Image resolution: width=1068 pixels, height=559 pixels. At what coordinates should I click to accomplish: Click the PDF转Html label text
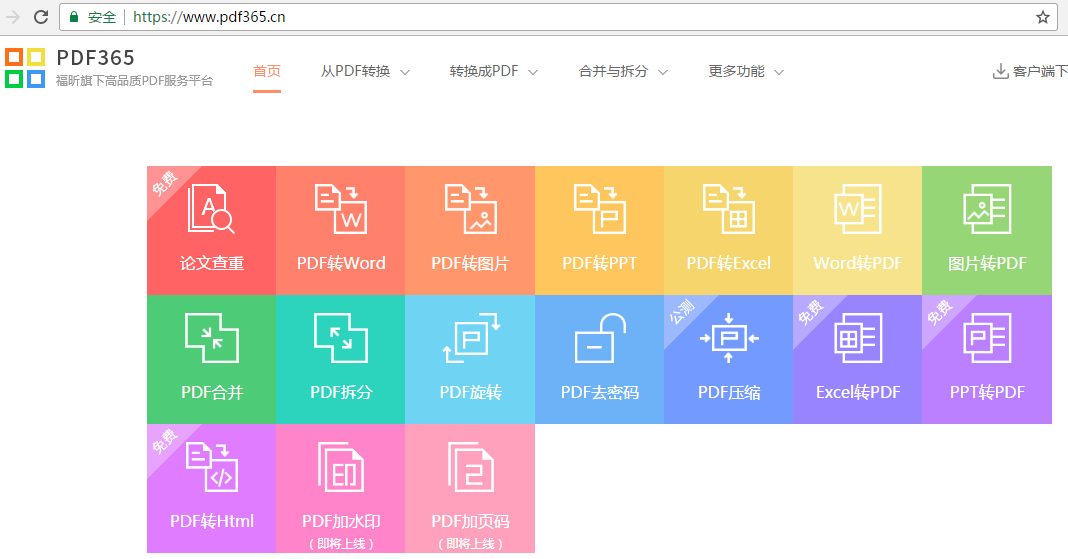point(212,522)
